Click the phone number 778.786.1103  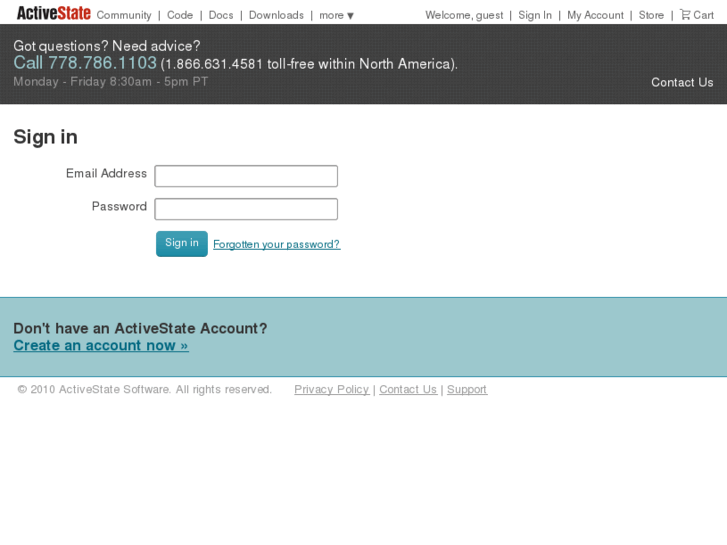[x=102, y=63]
